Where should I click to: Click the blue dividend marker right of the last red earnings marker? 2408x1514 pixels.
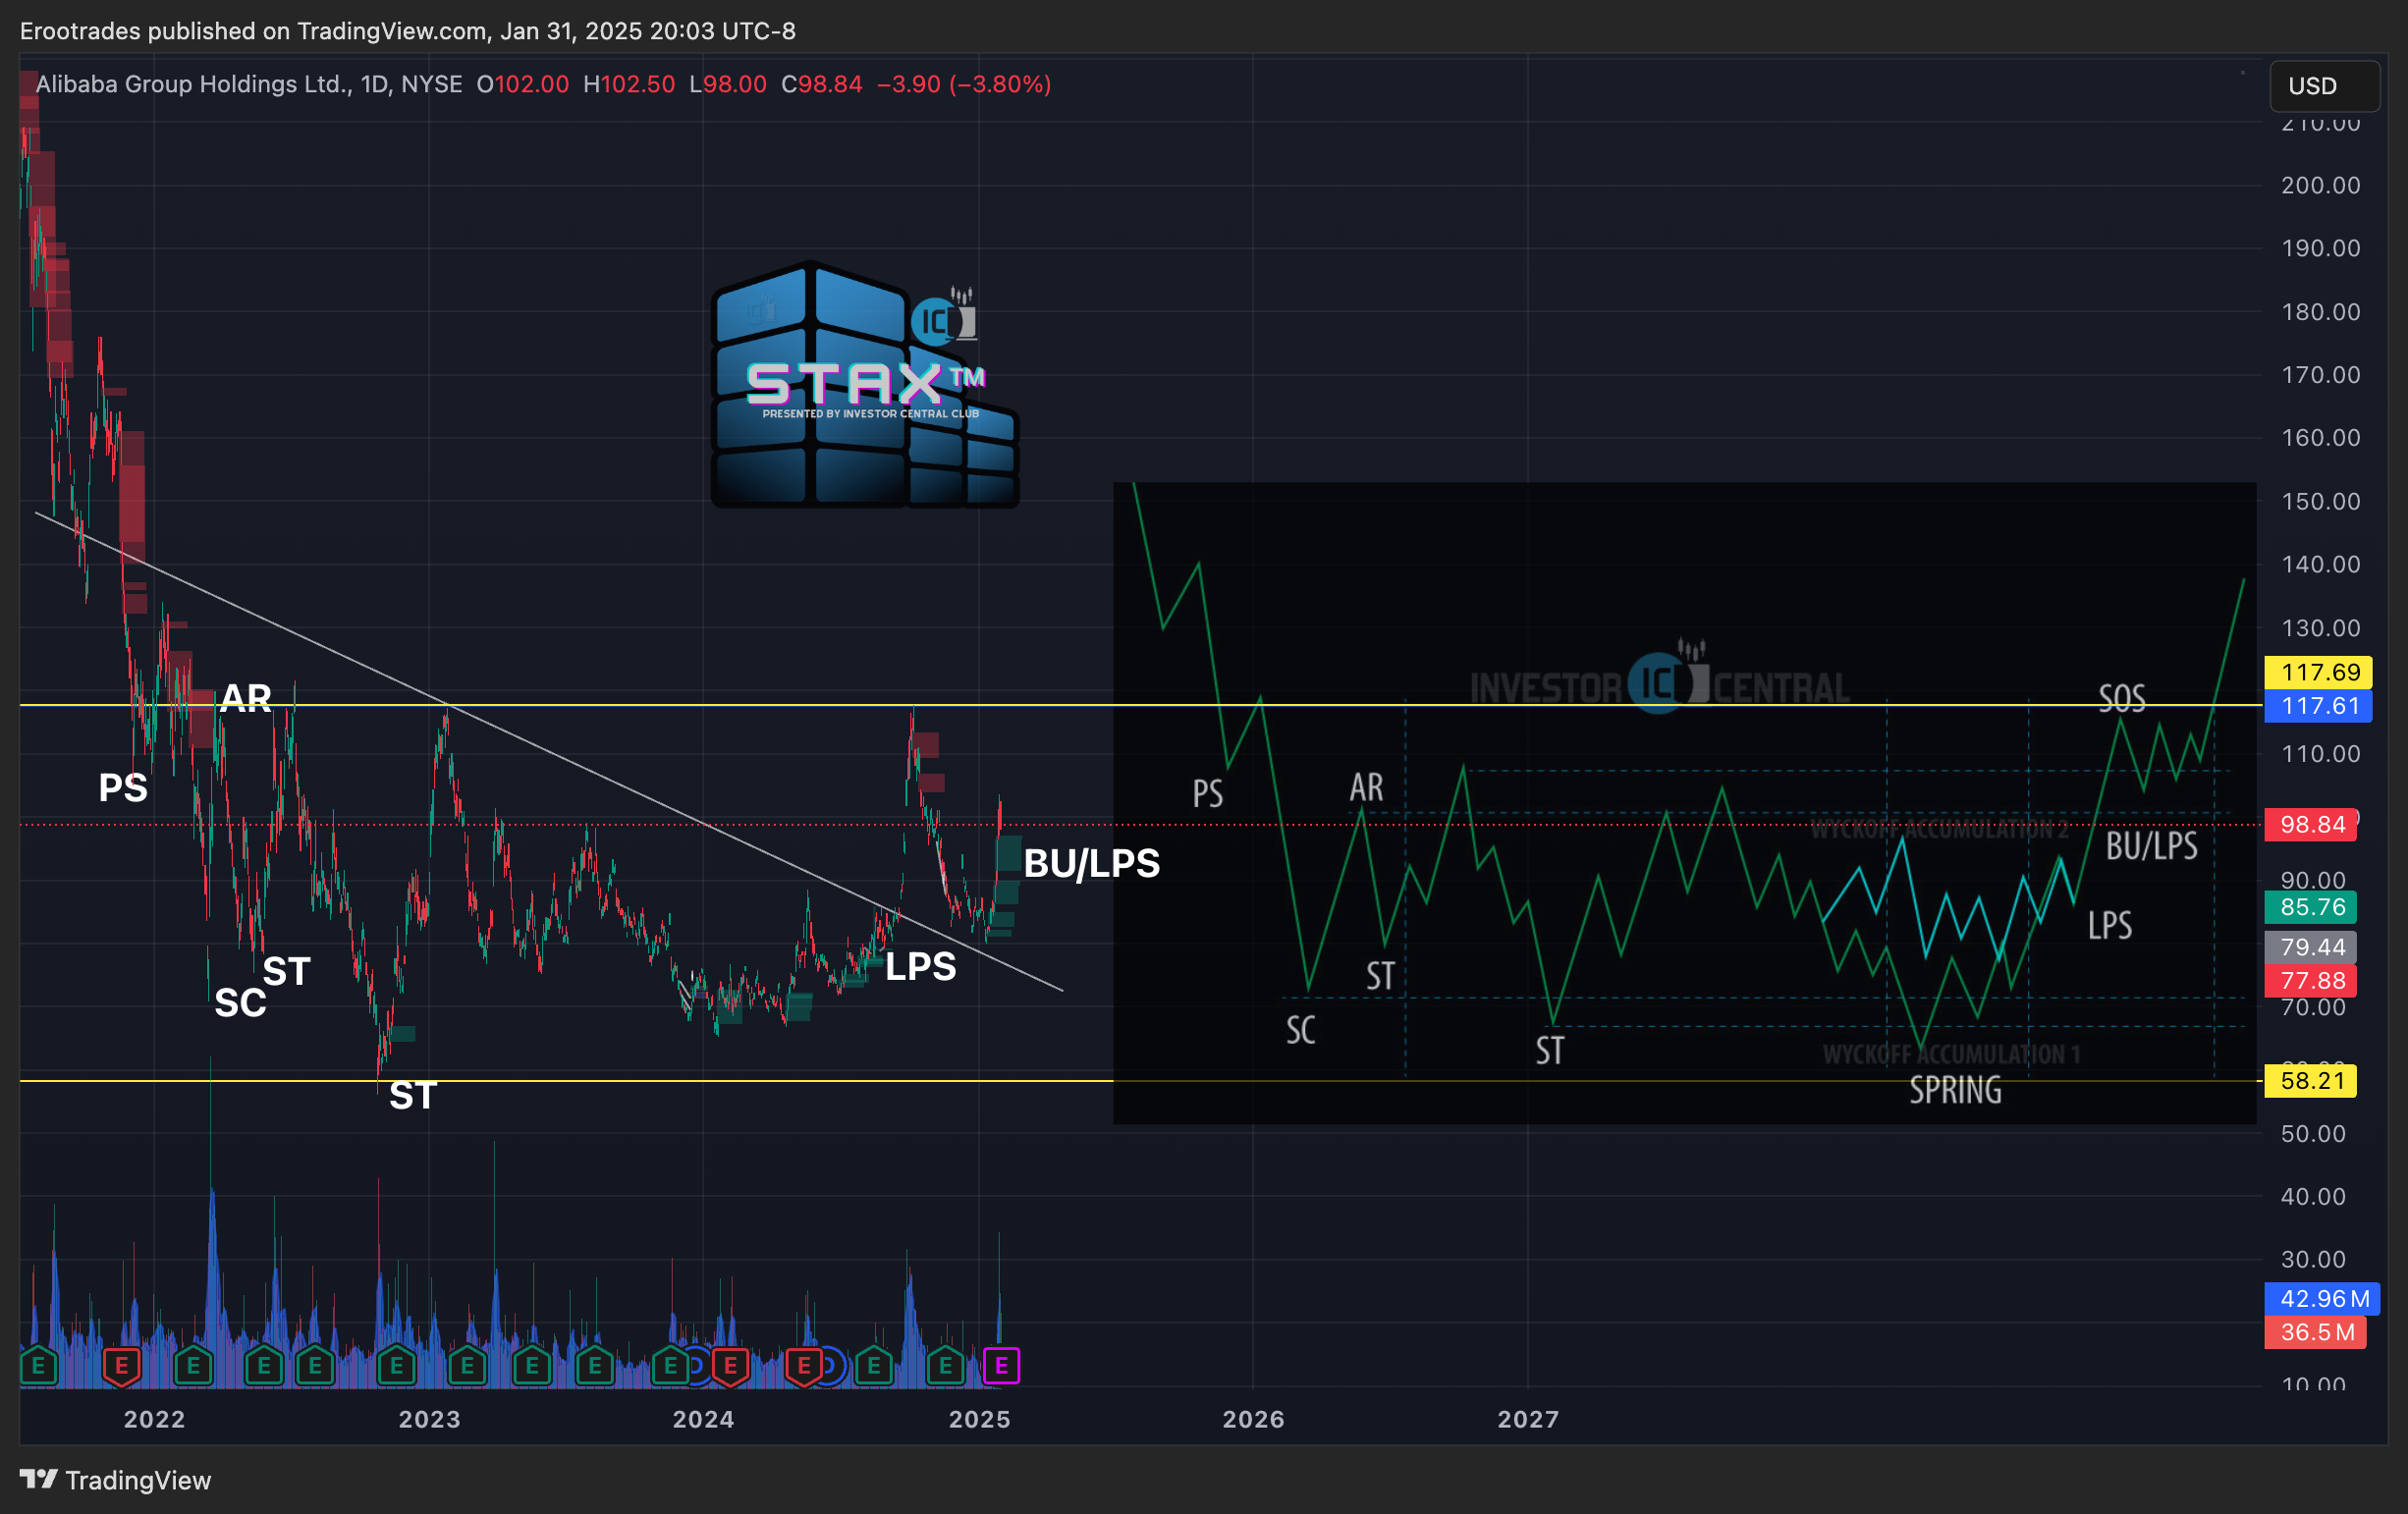tap(832, 1365)
